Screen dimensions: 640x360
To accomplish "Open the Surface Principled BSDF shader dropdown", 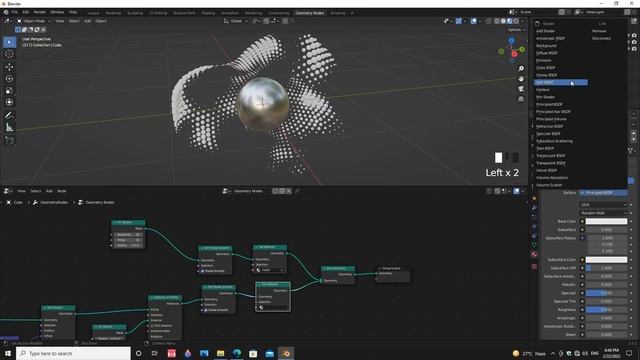I will (x=603, y=193).
